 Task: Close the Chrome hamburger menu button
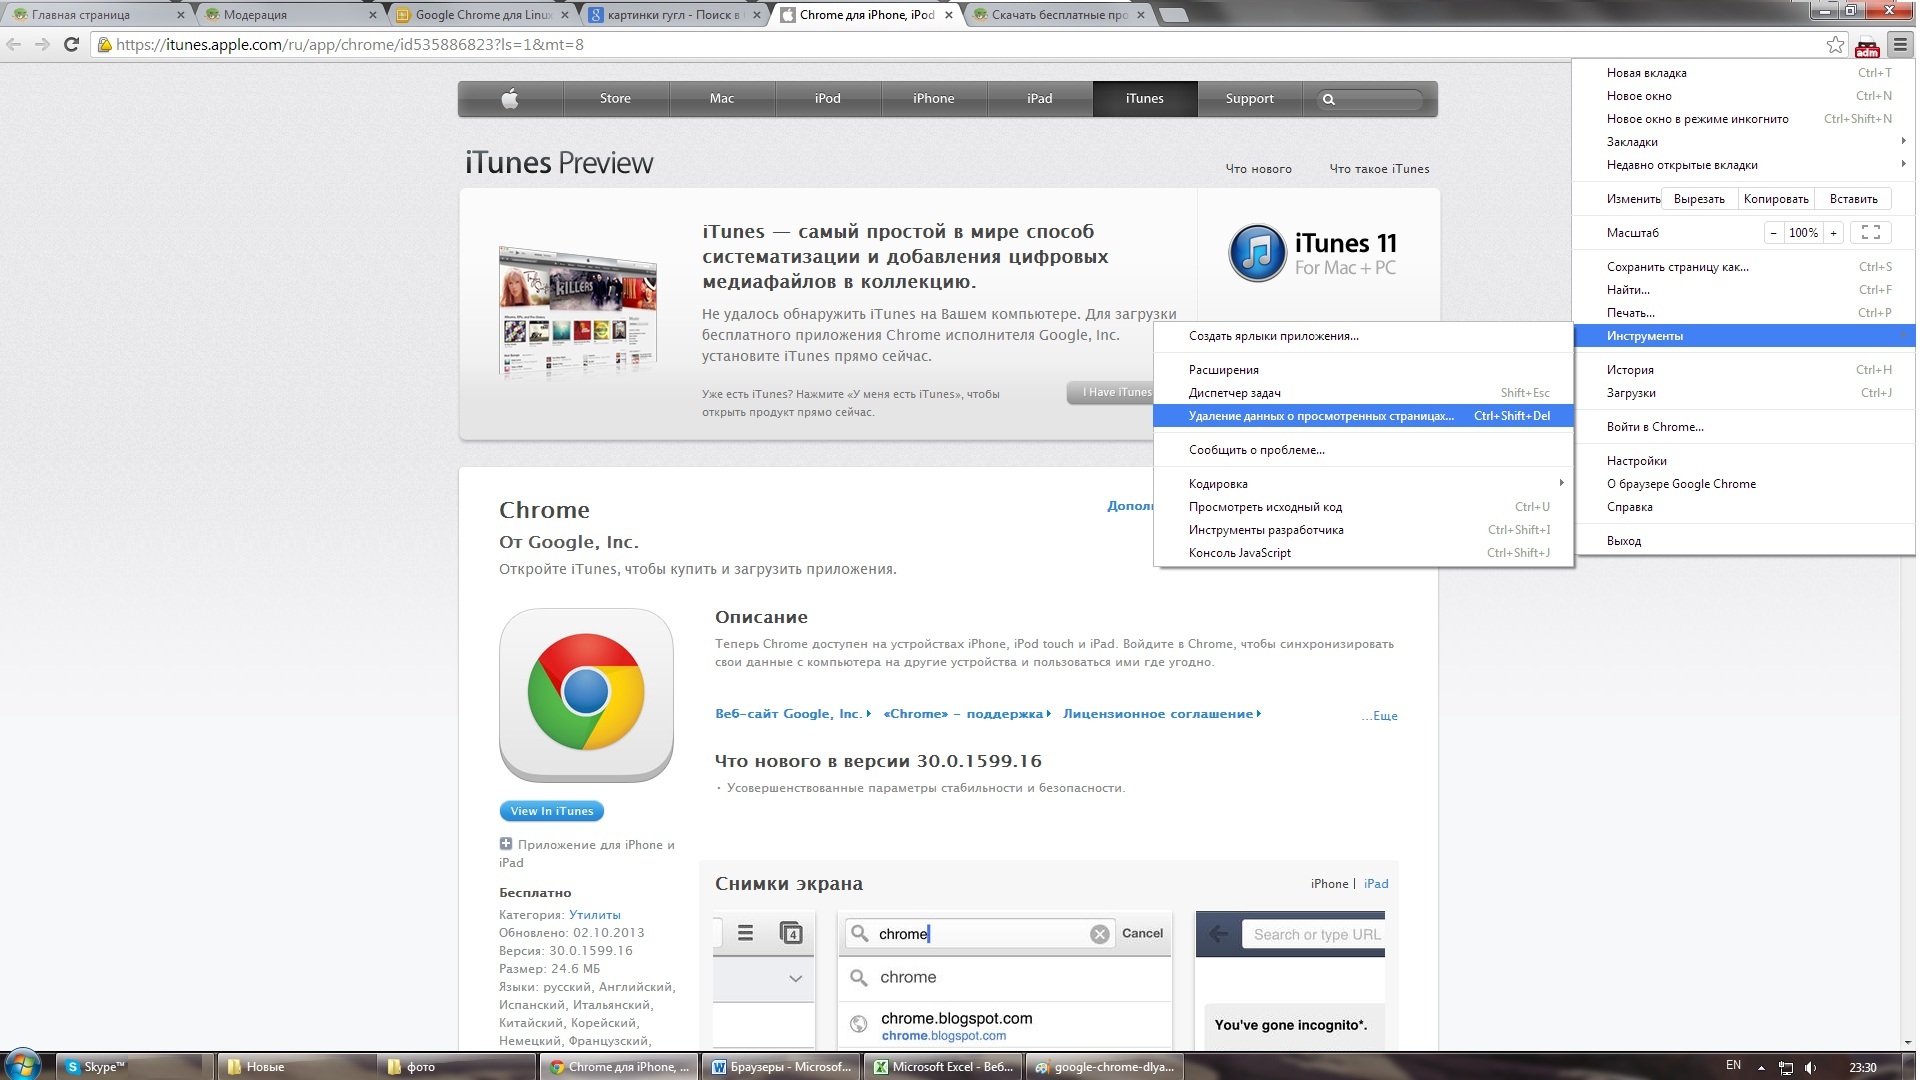pyautogui.click(x=1899, y=44)
